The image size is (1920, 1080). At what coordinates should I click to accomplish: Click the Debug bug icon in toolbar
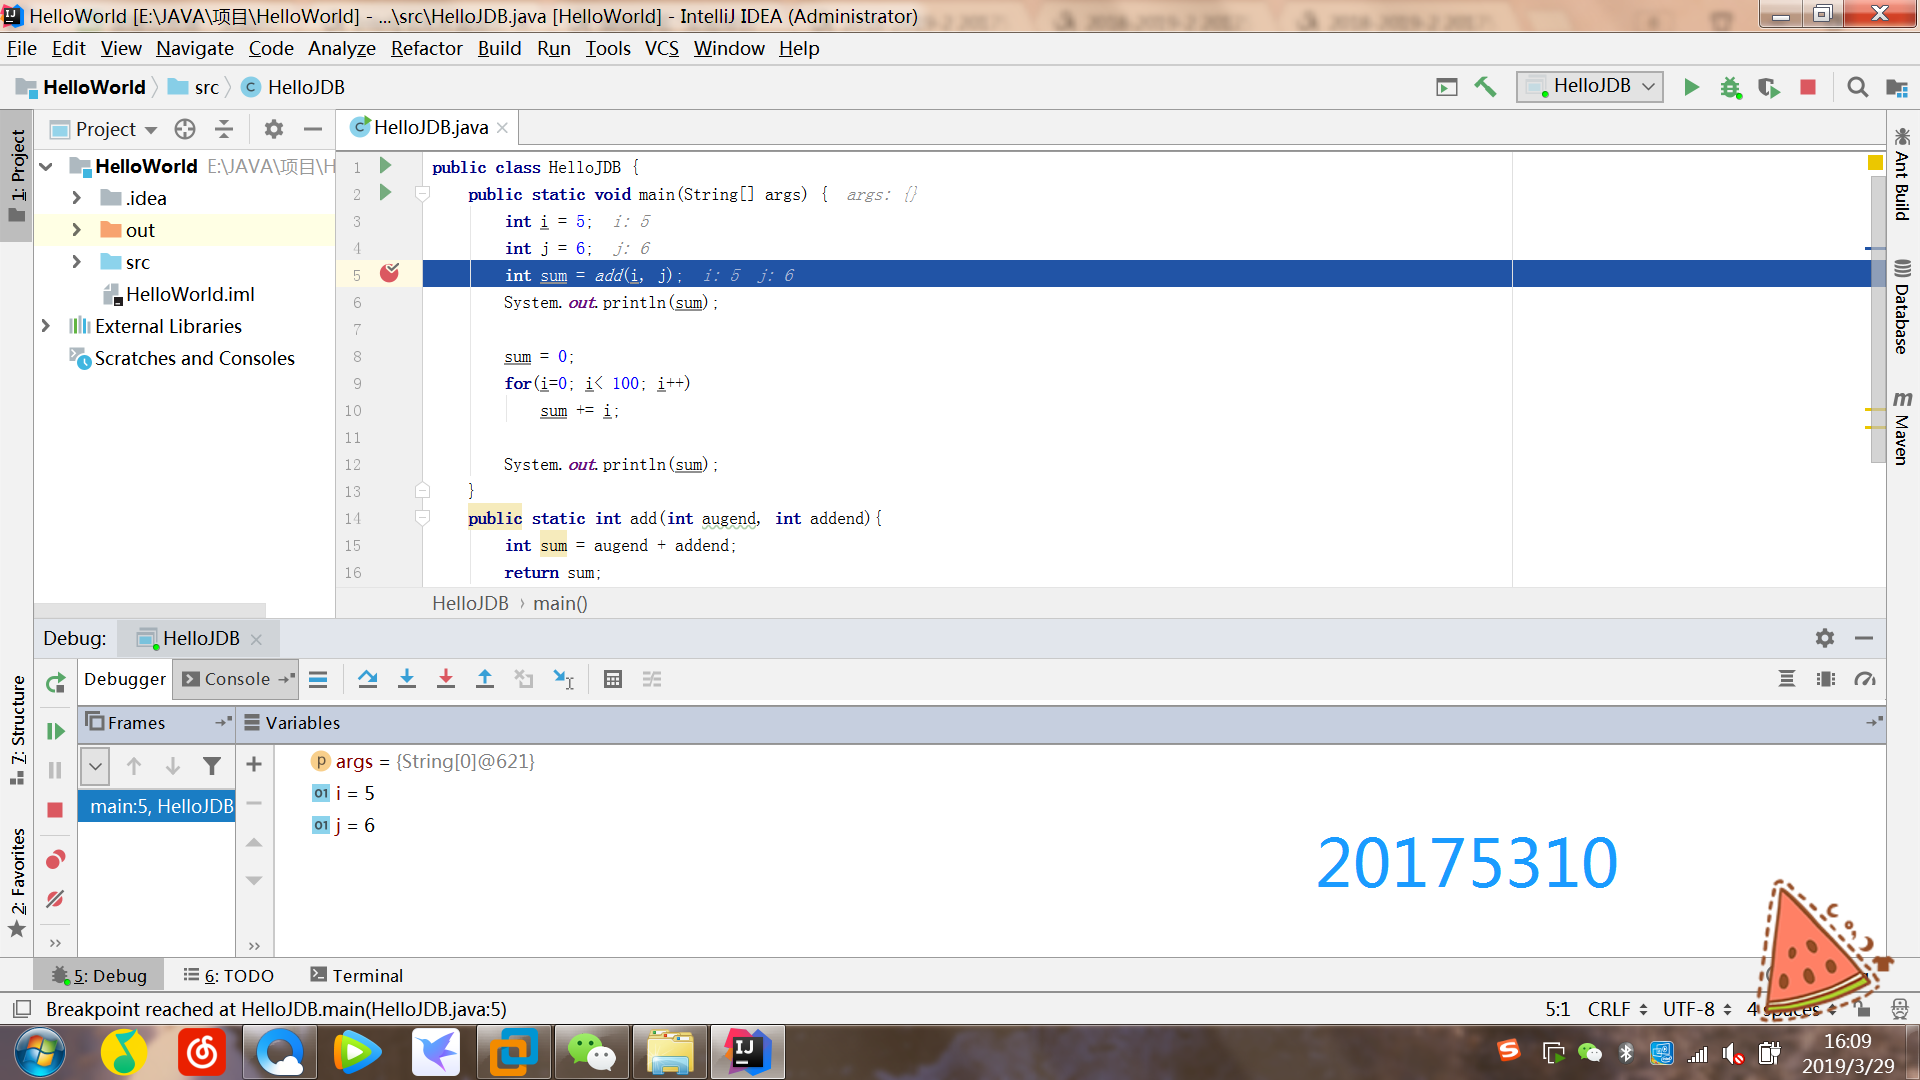[1730, 87]
